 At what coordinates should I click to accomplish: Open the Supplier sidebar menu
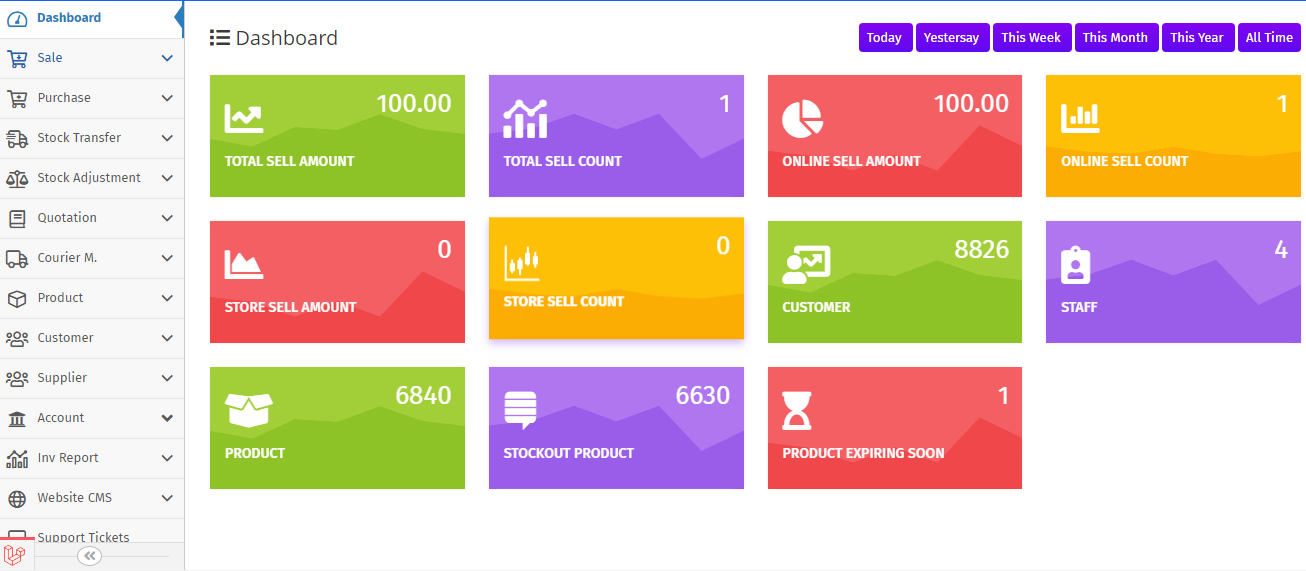(92, 378)
